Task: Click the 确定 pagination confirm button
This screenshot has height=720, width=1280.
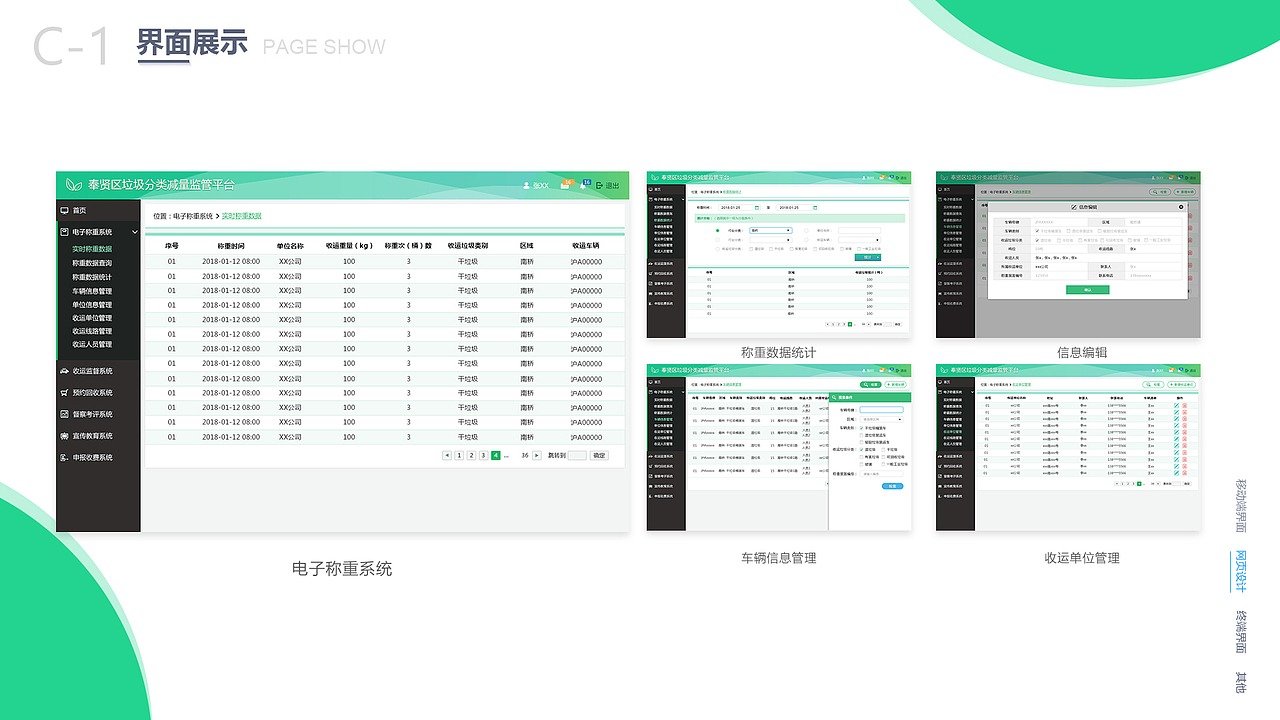Action: (599, 455)
